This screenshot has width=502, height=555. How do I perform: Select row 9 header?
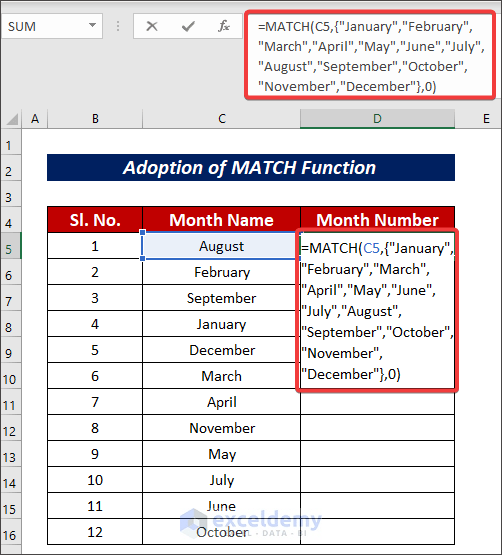click(11, 350)
